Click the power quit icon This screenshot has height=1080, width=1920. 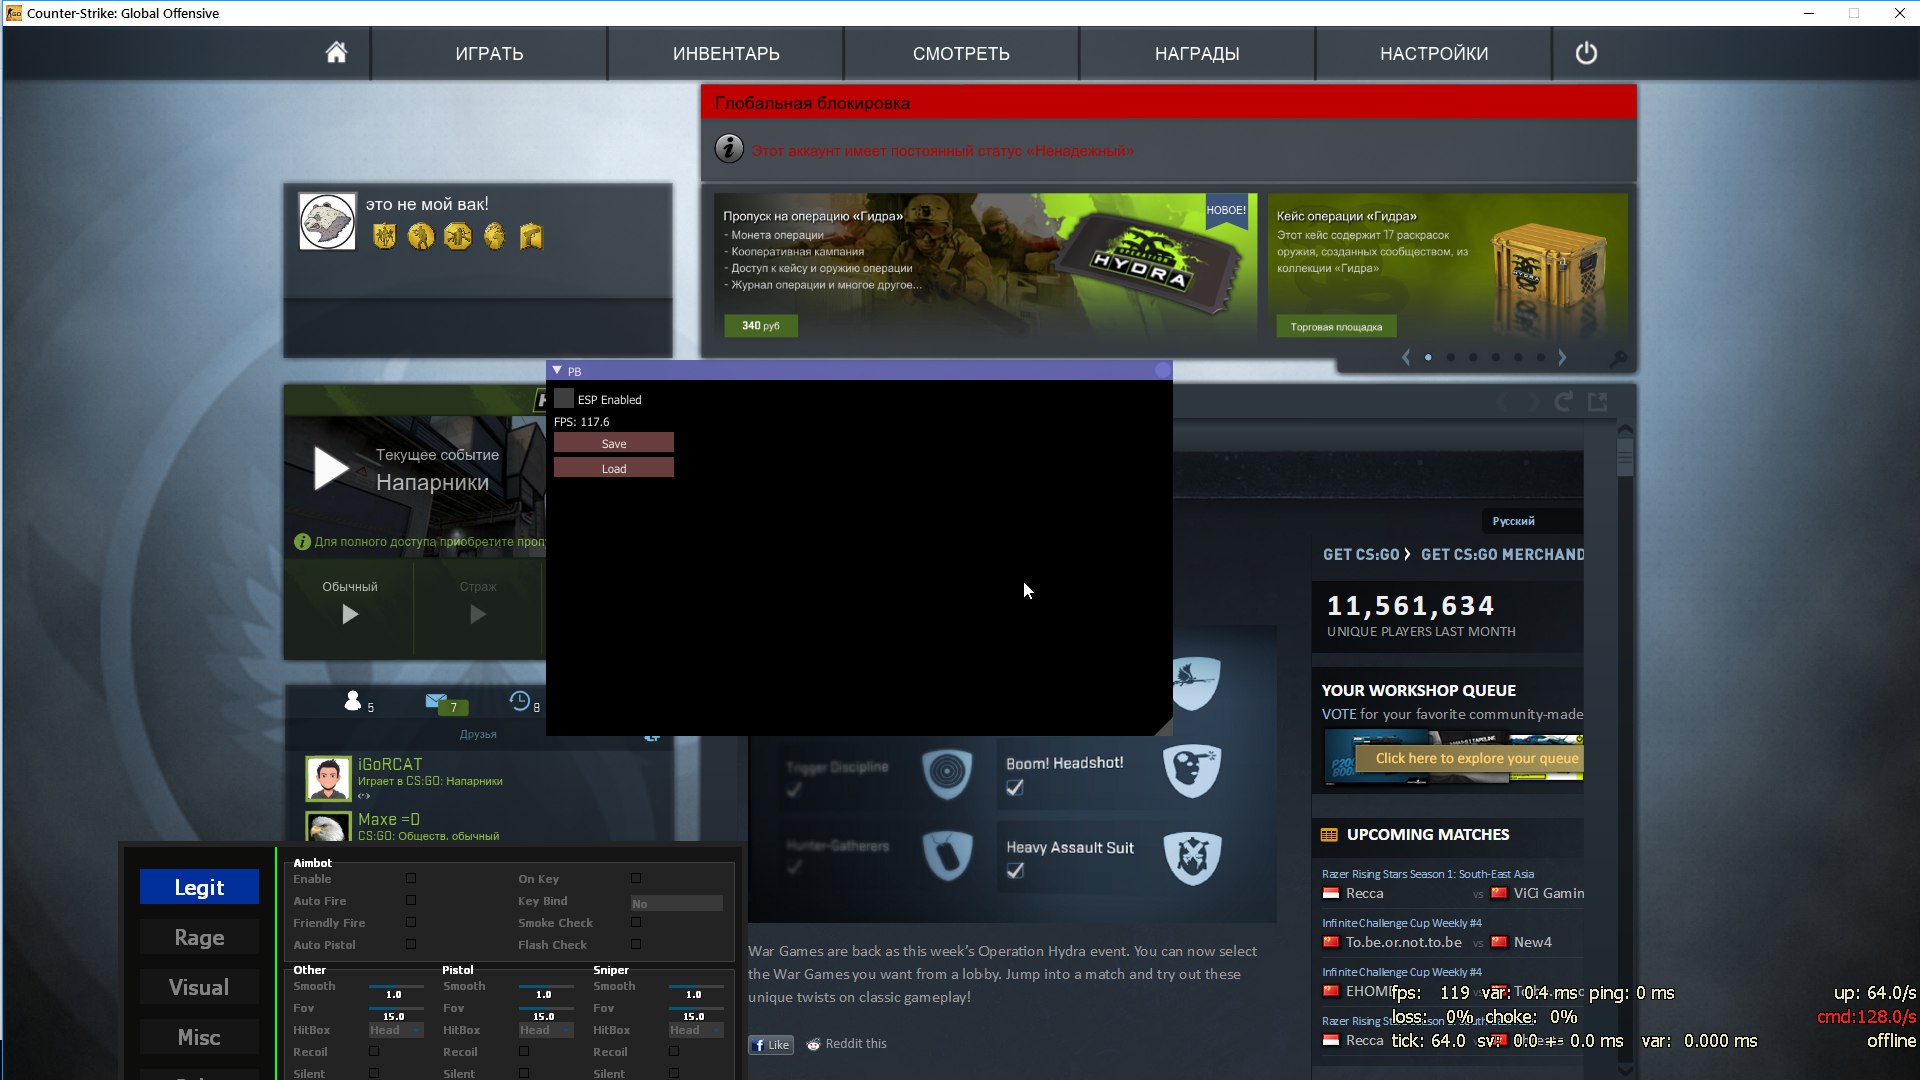click(1586, 53)
